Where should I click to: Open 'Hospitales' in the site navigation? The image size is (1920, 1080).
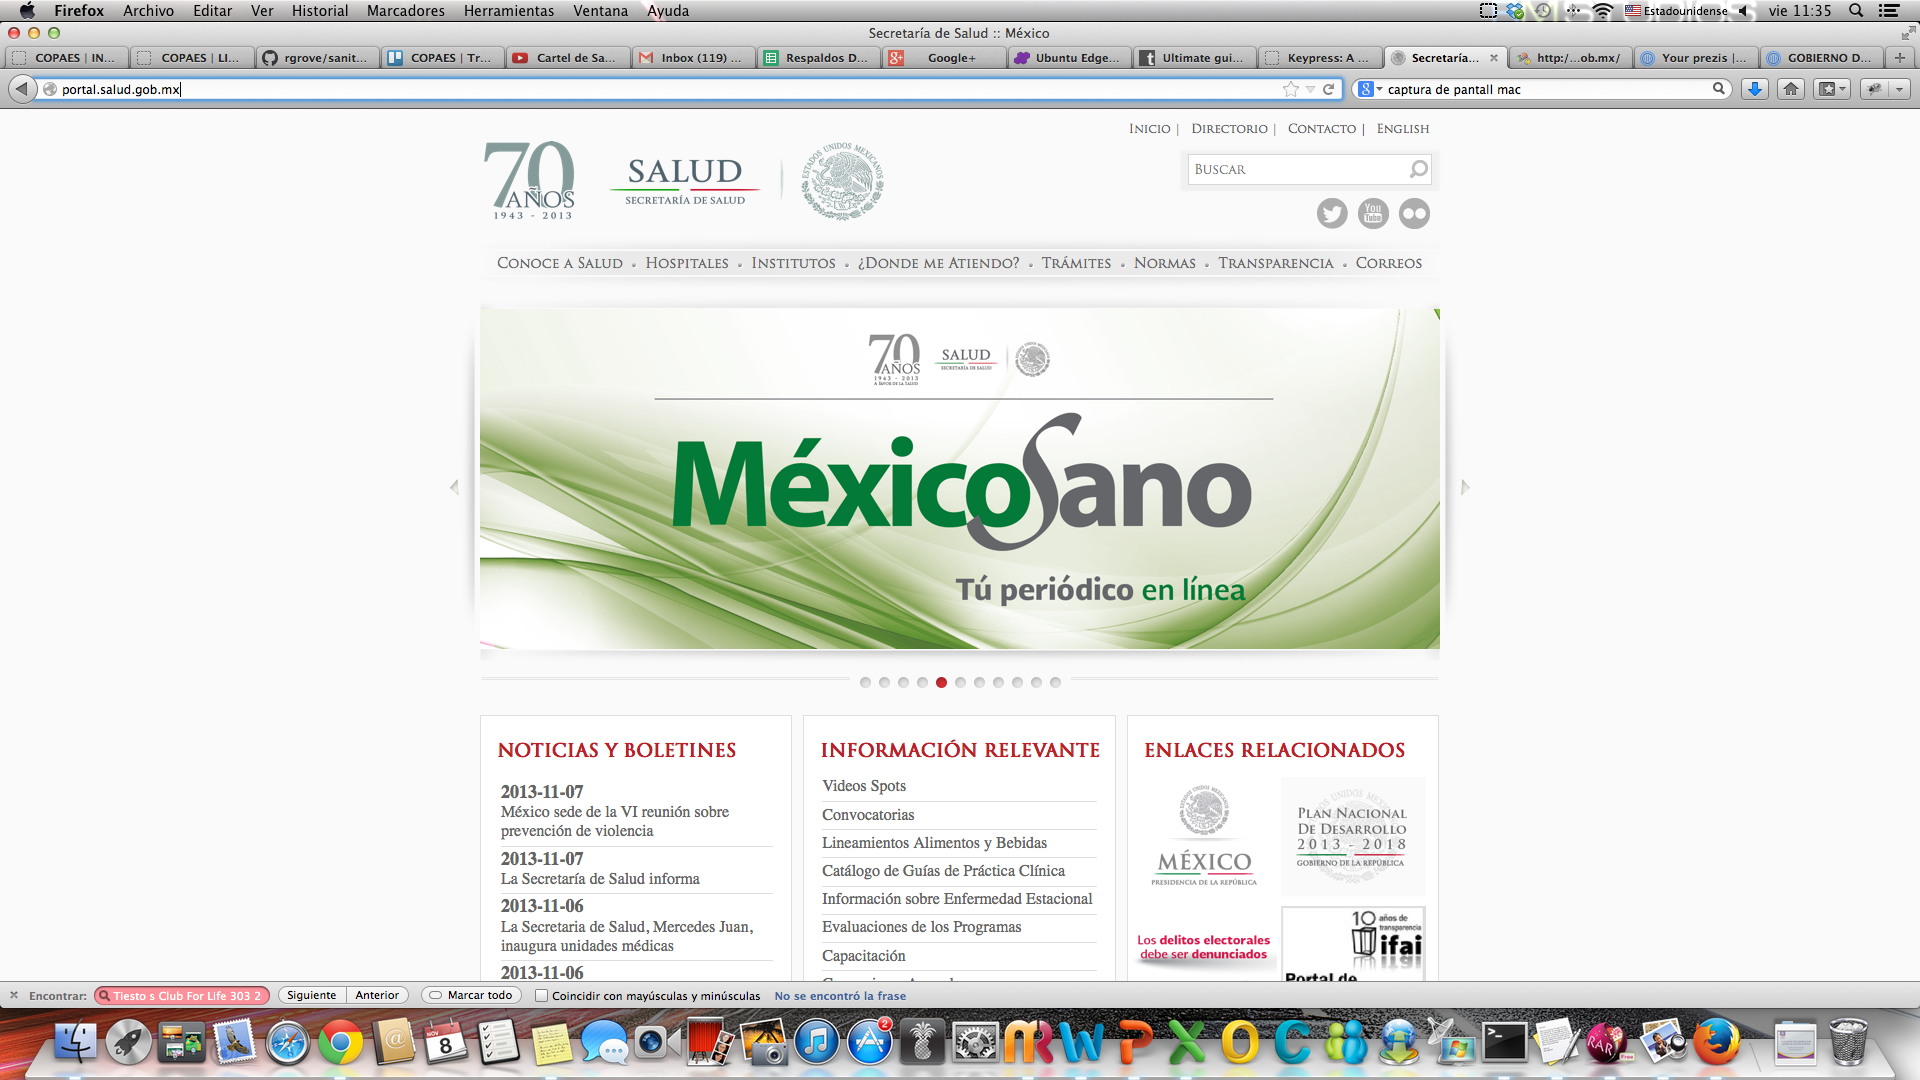coord(687,263)
